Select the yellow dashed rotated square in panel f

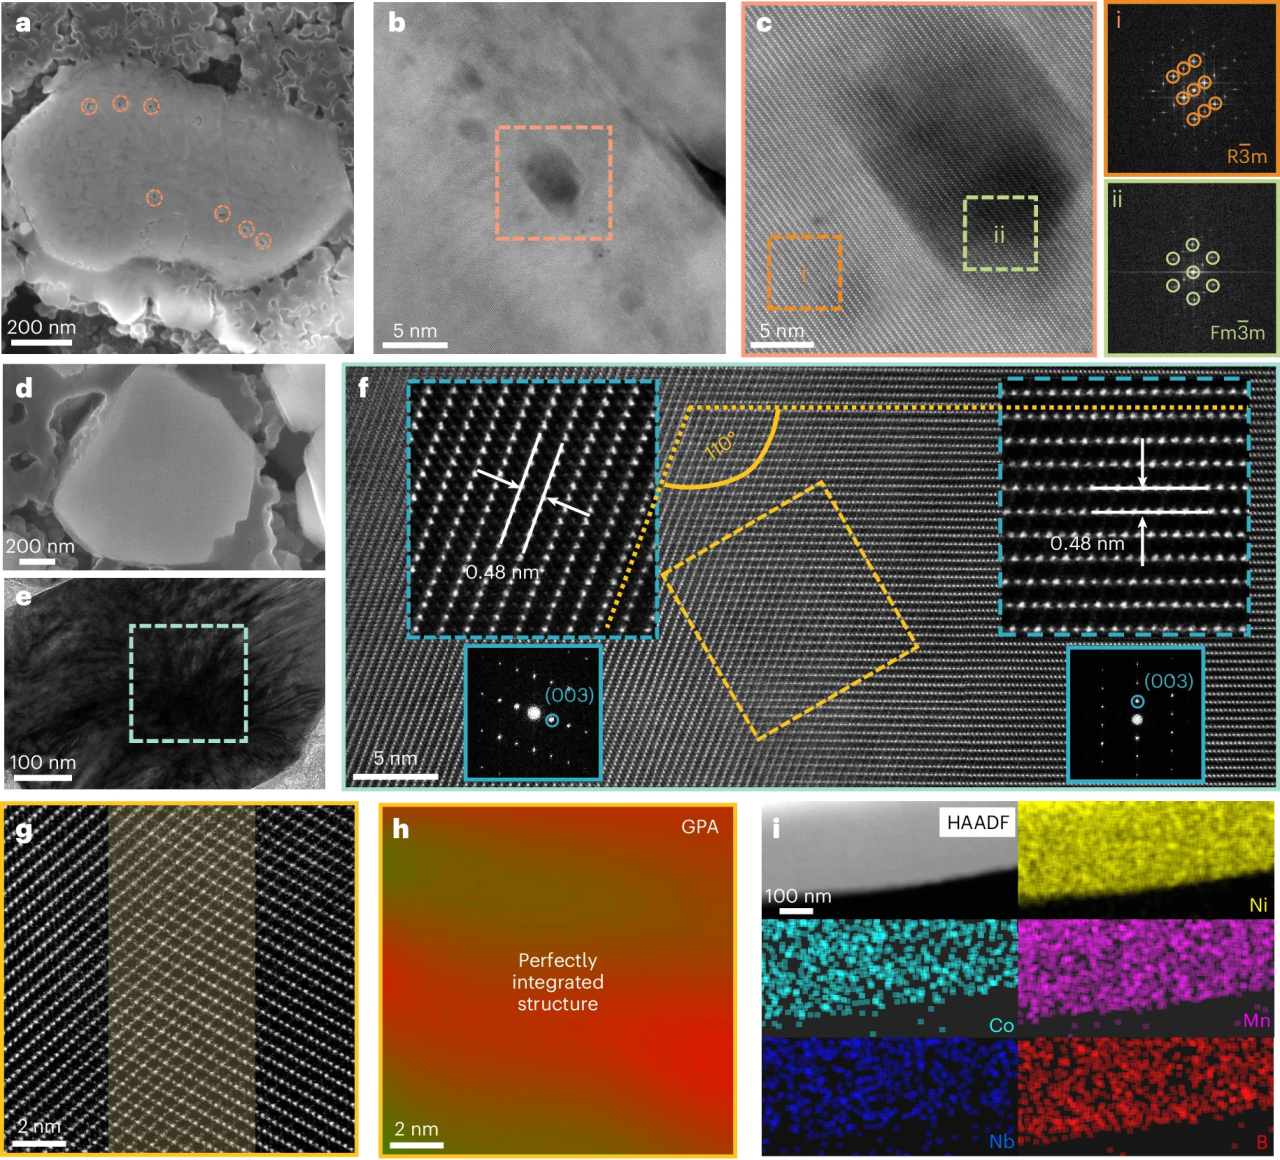pyautogui.click(x=789, y=611)
